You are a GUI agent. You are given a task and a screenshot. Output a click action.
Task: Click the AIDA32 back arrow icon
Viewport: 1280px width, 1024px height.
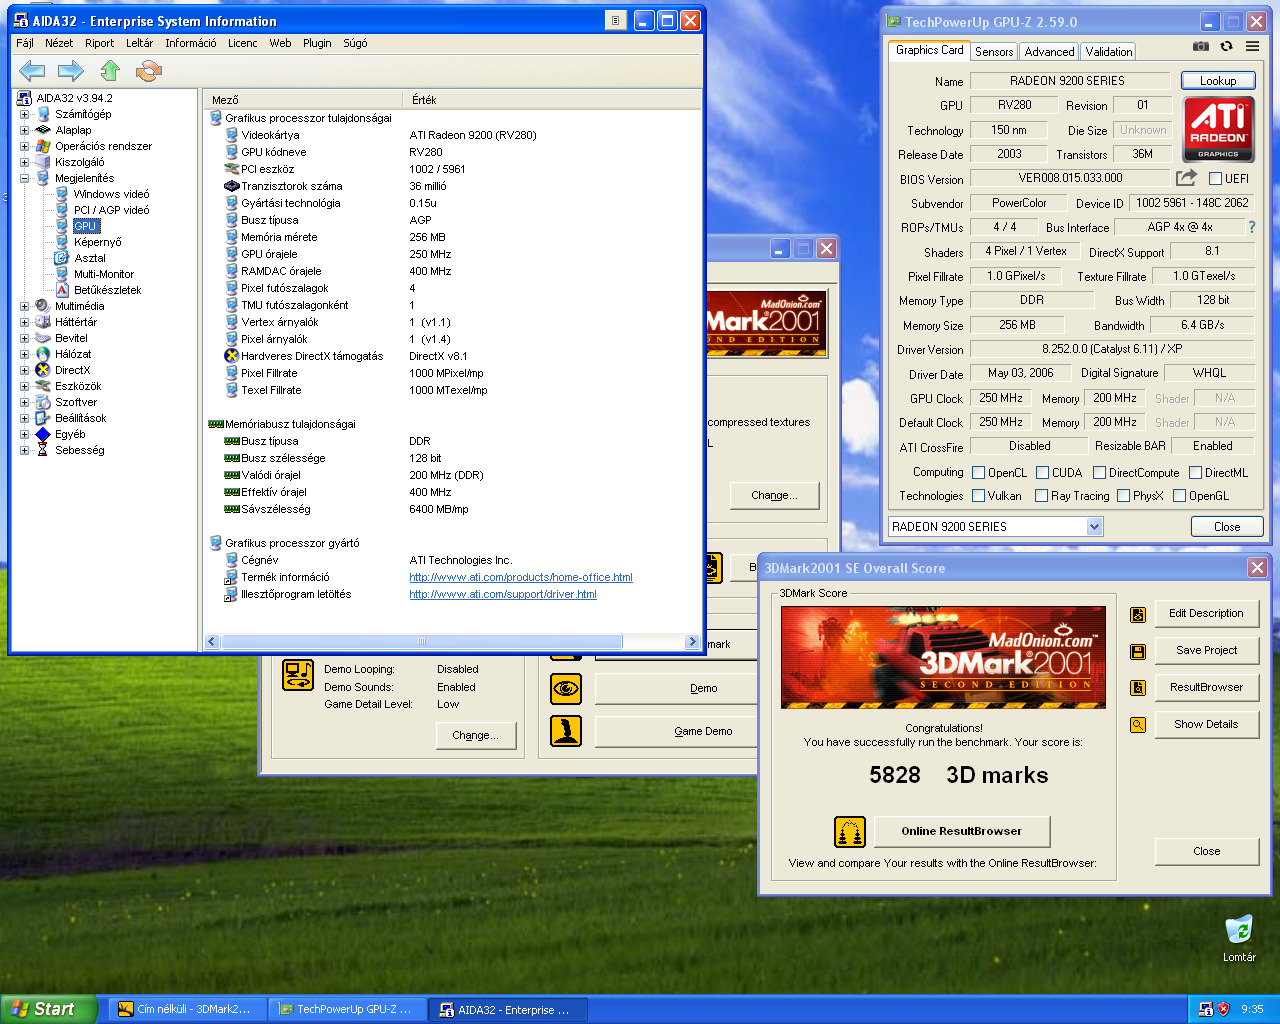coord(32,70)
